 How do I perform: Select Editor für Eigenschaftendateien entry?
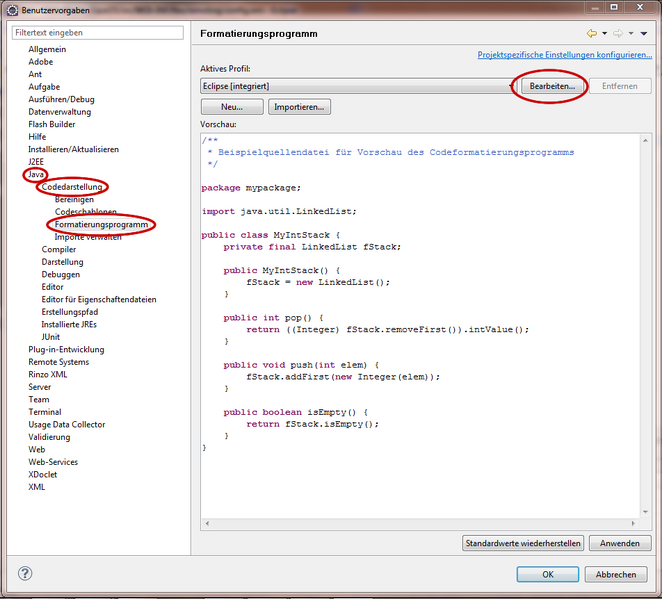[x=99, y=300]
